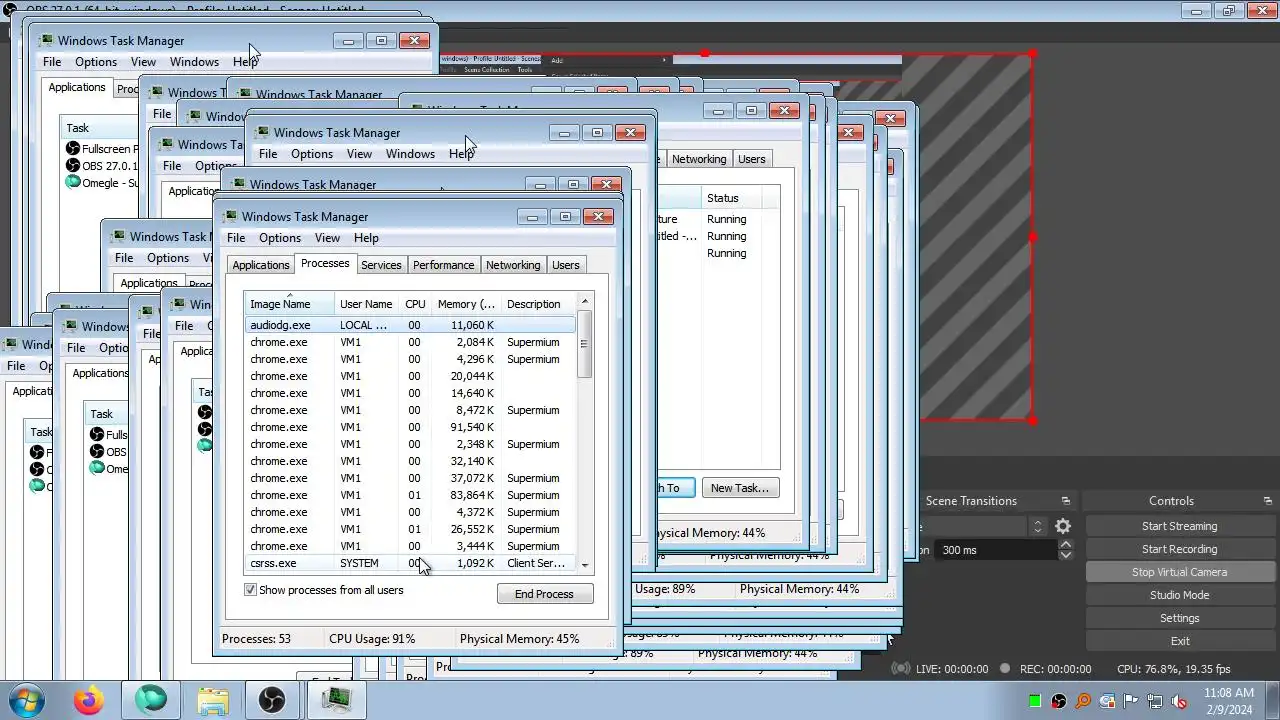Click process list scrollbar down arrow
Viewport: 1280px width, 720px height.
585,566
